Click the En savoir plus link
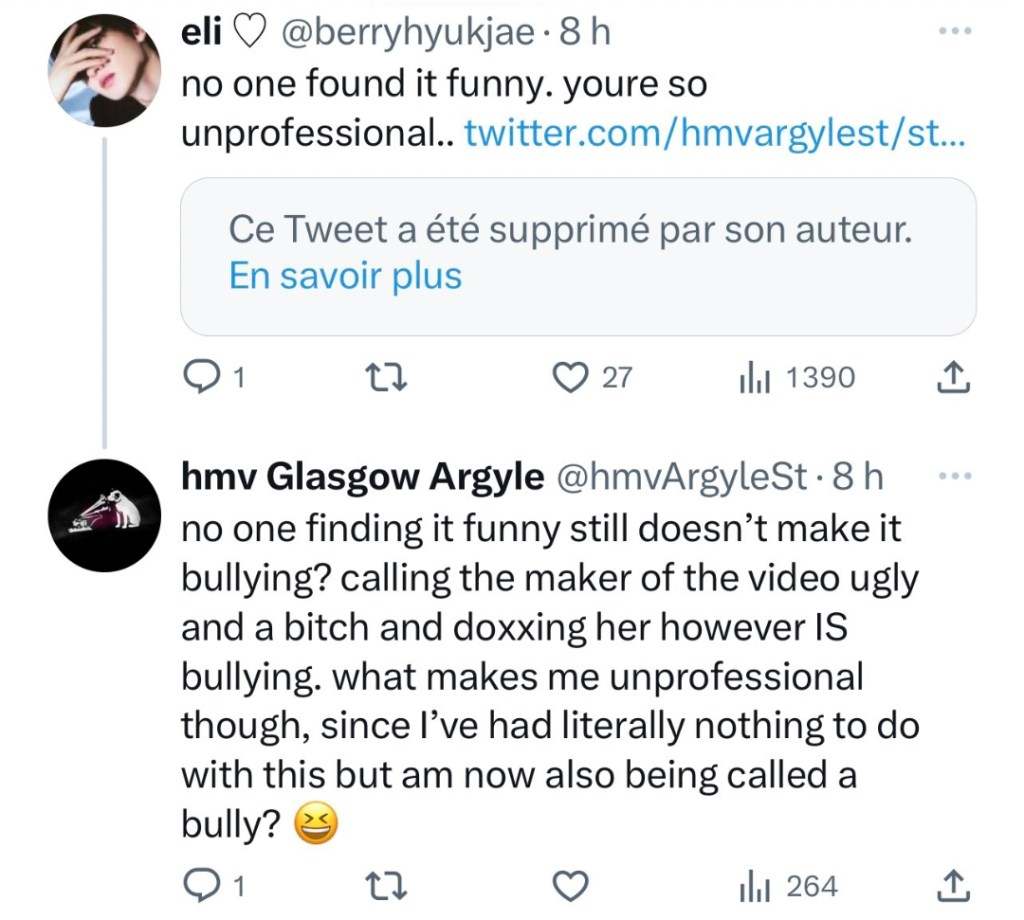The height and width of the screenshot is (920, 1024). pos(345,276)
